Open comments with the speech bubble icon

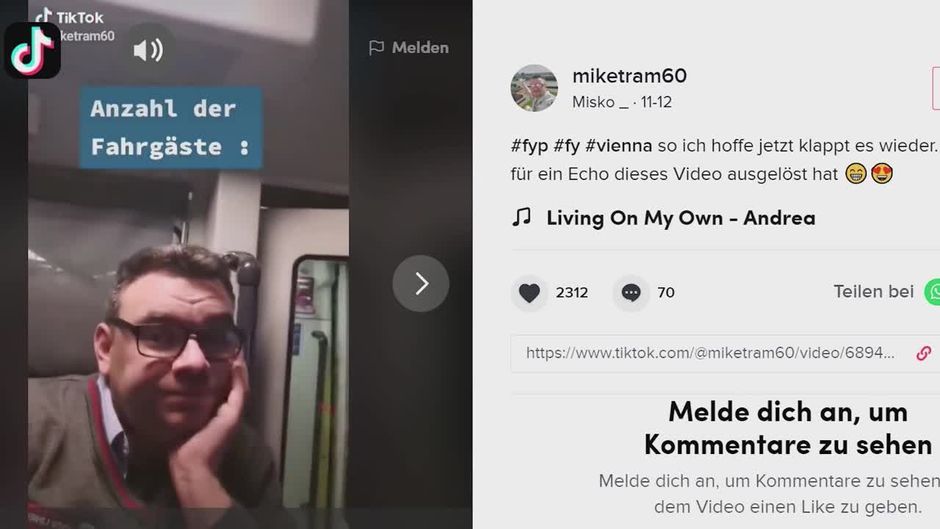click(631, 293)
